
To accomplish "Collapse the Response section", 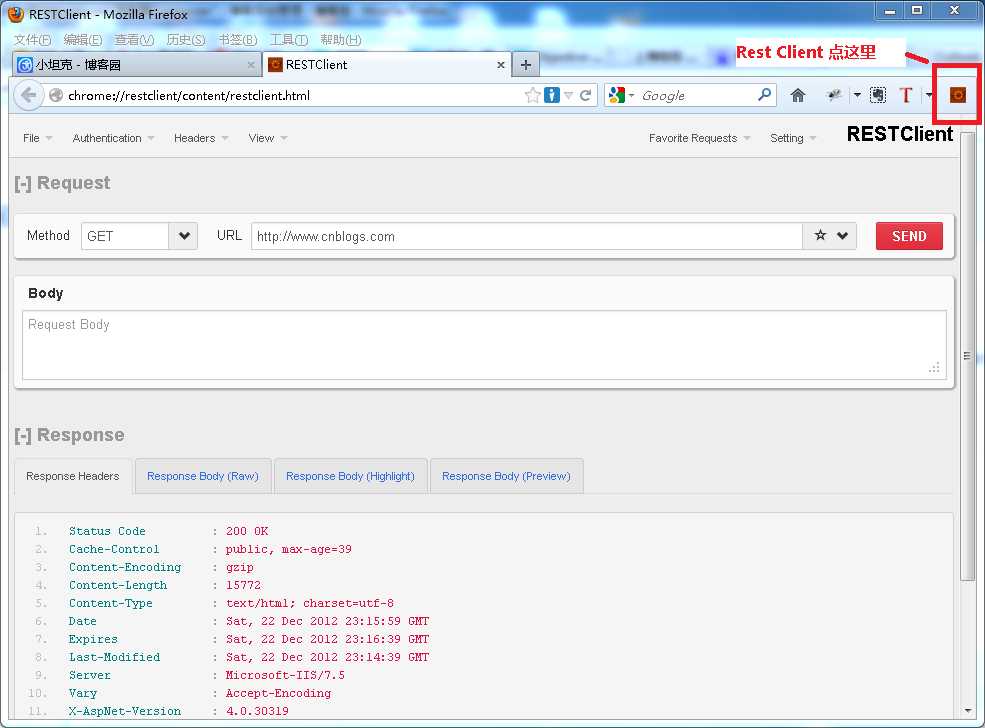I will pos(23,435).
